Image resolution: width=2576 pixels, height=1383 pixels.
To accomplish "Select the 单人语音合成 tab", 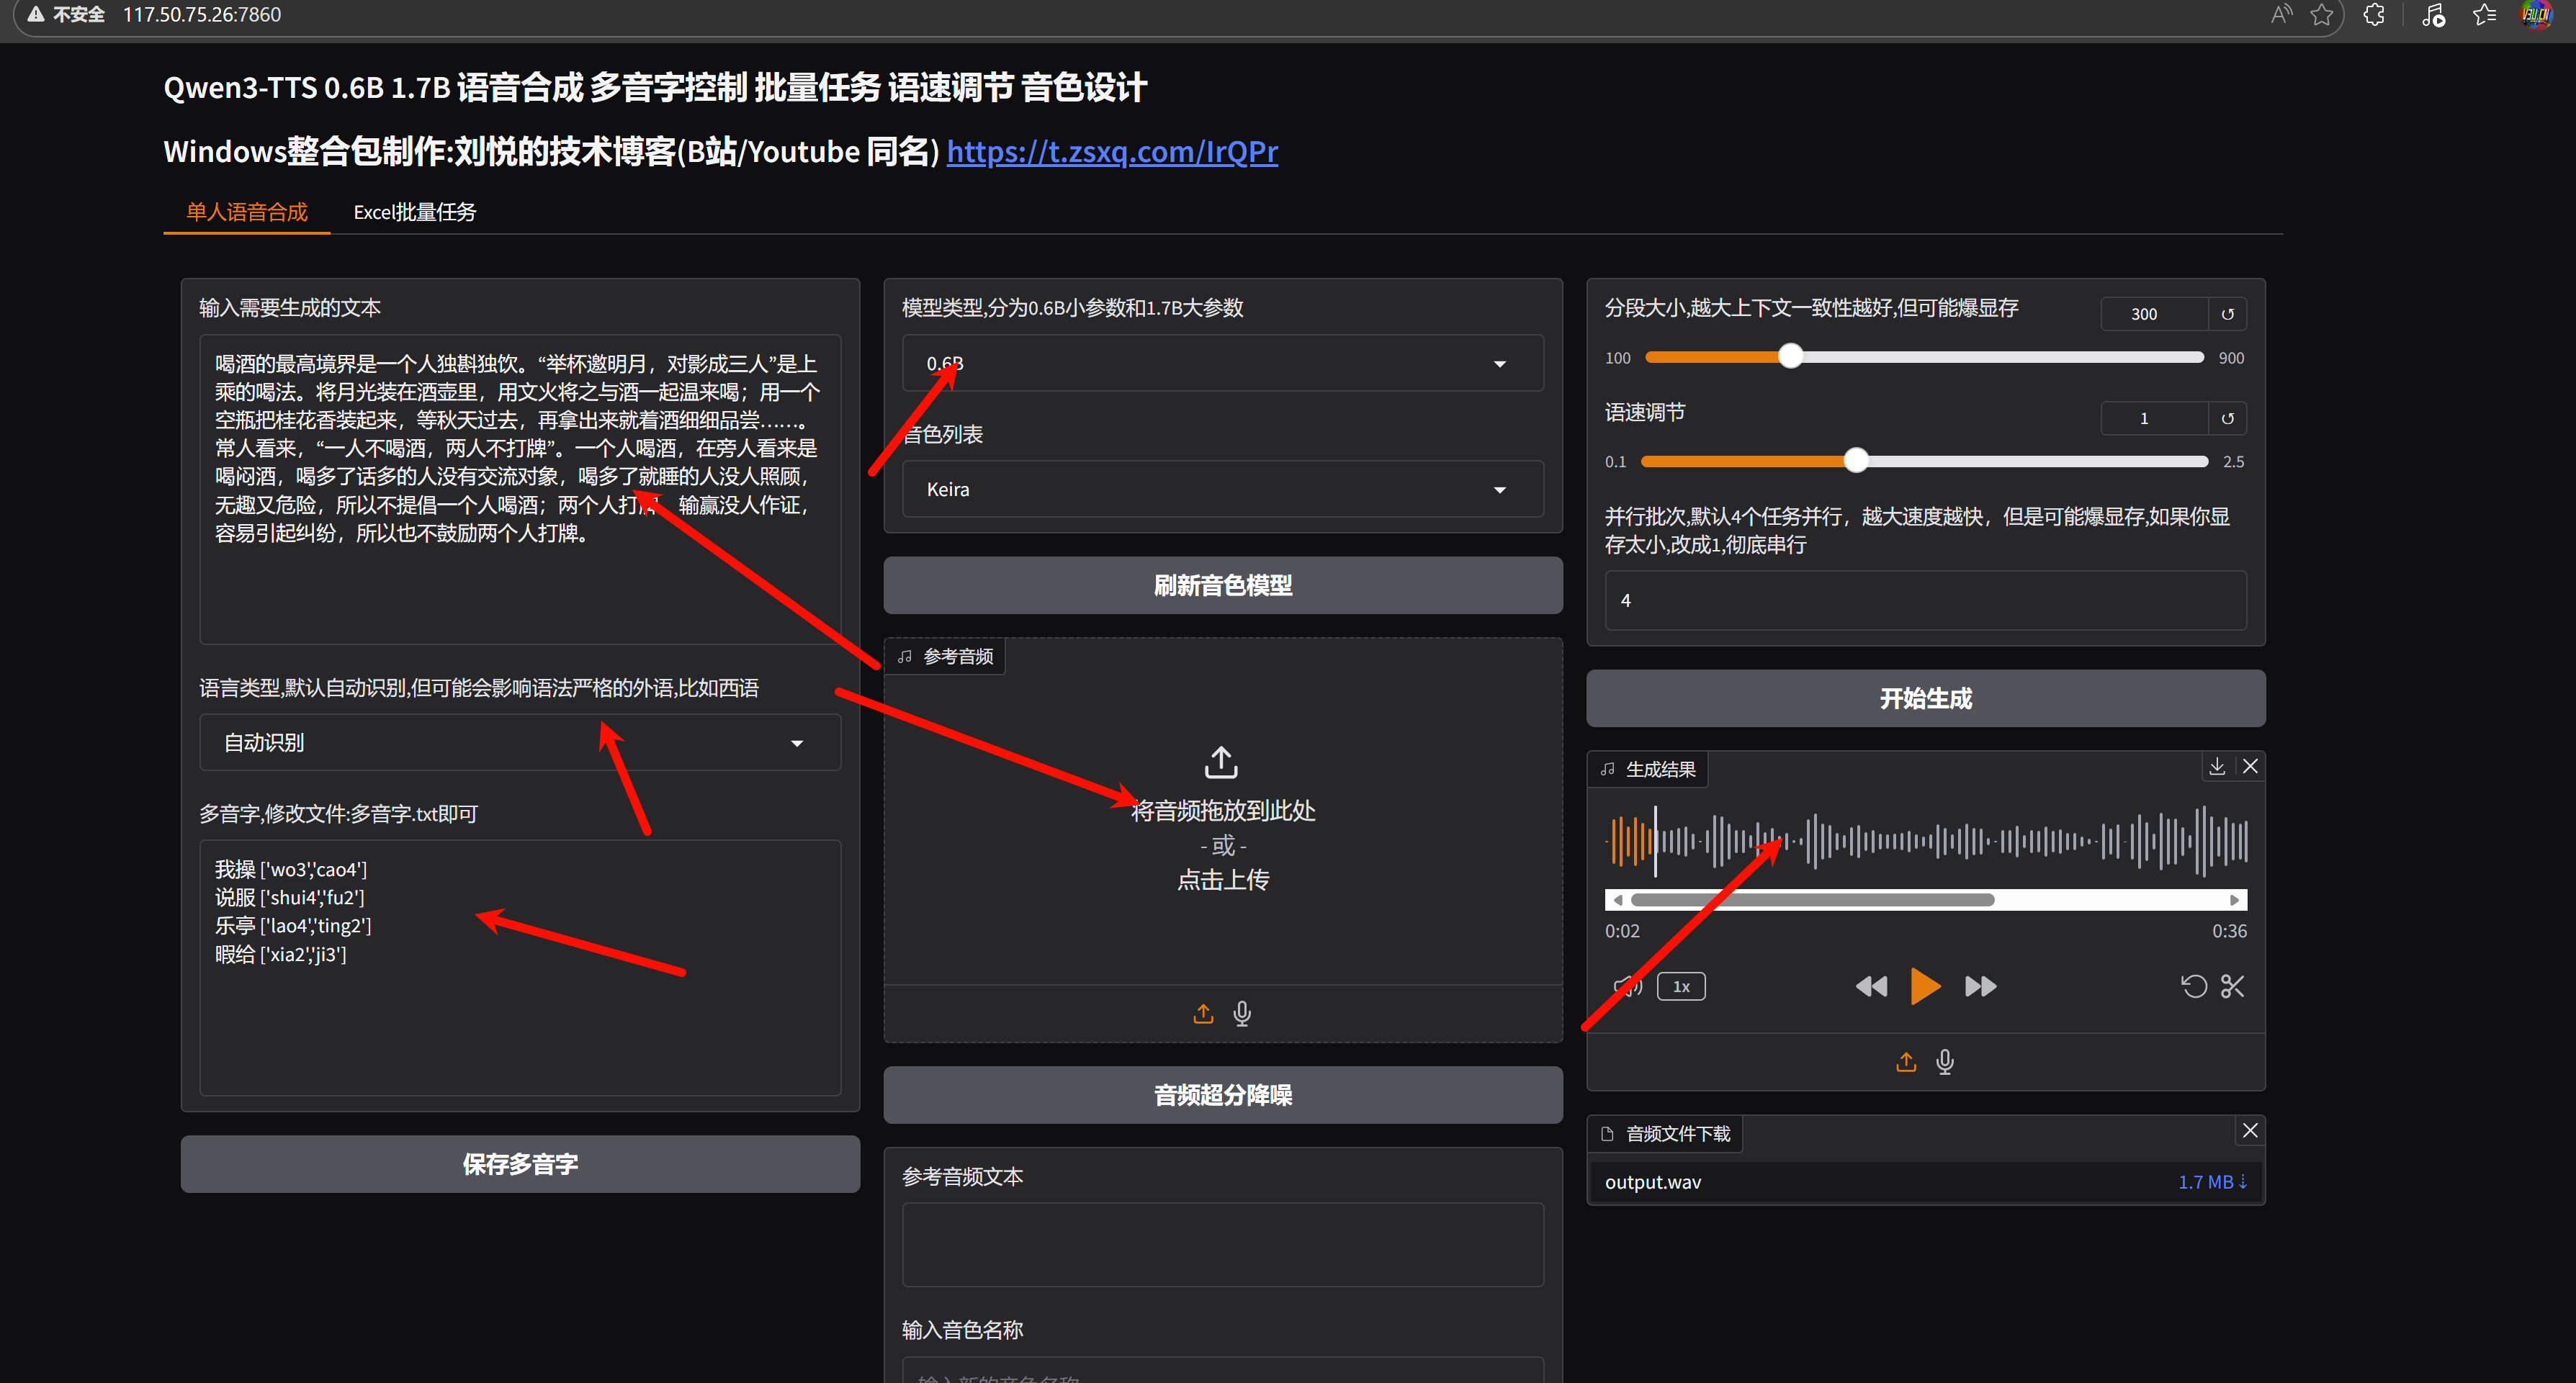I will coord(247,212).
